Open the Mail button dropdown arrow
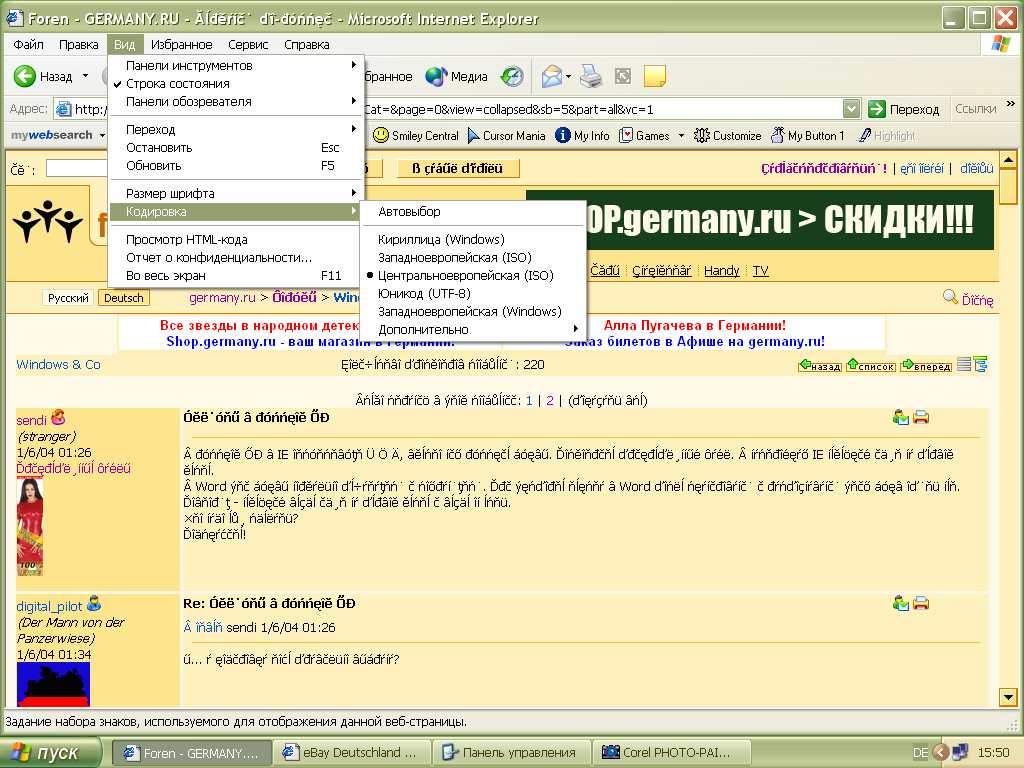This screenshot has width=1024, height=768. point(568,76)
